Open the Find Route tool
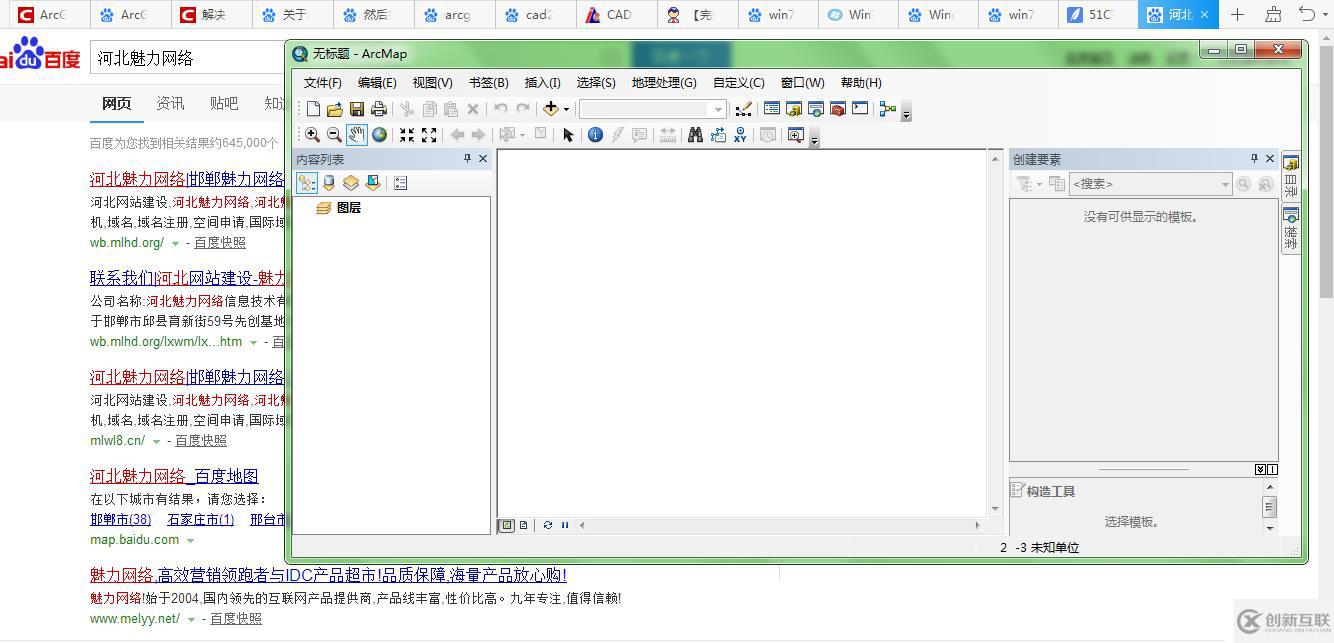1334x643 pixels. click(x=718, y=135)
